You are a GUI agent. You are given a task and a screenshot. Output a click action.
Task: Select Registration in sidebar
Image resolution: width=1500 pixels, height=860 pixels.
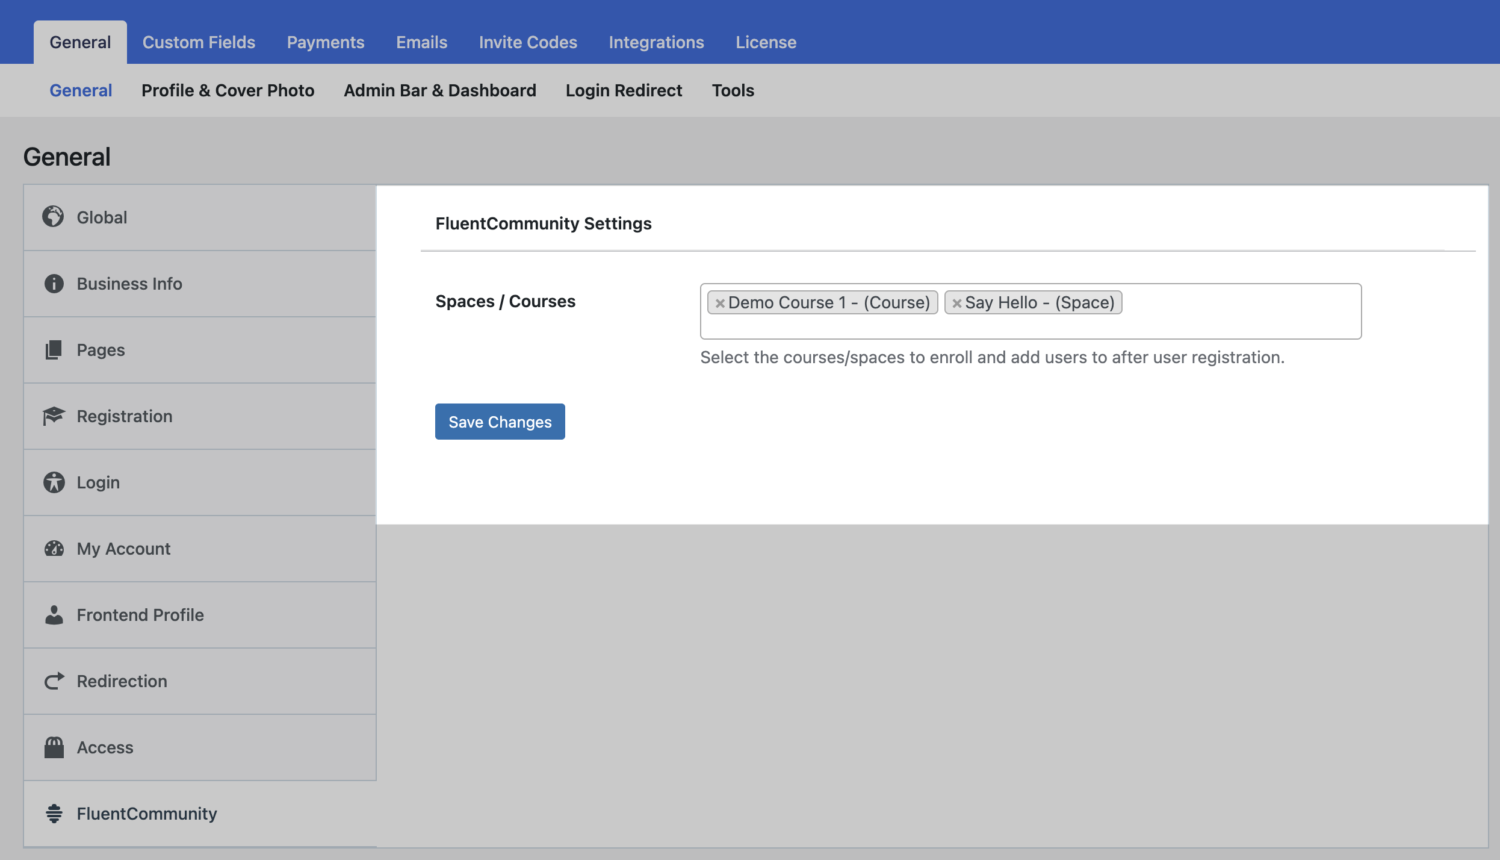click(x=200, y=416)
